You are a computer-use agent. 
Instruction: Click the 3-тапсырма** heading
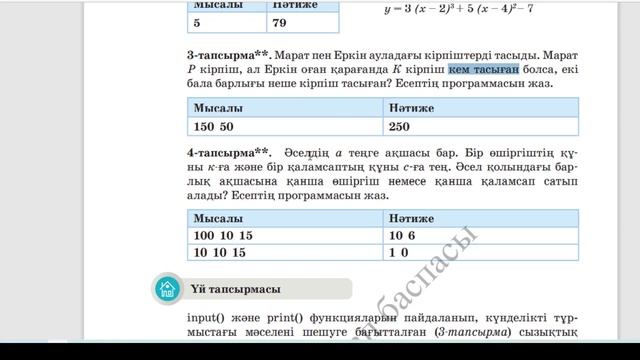click(229, 55)
